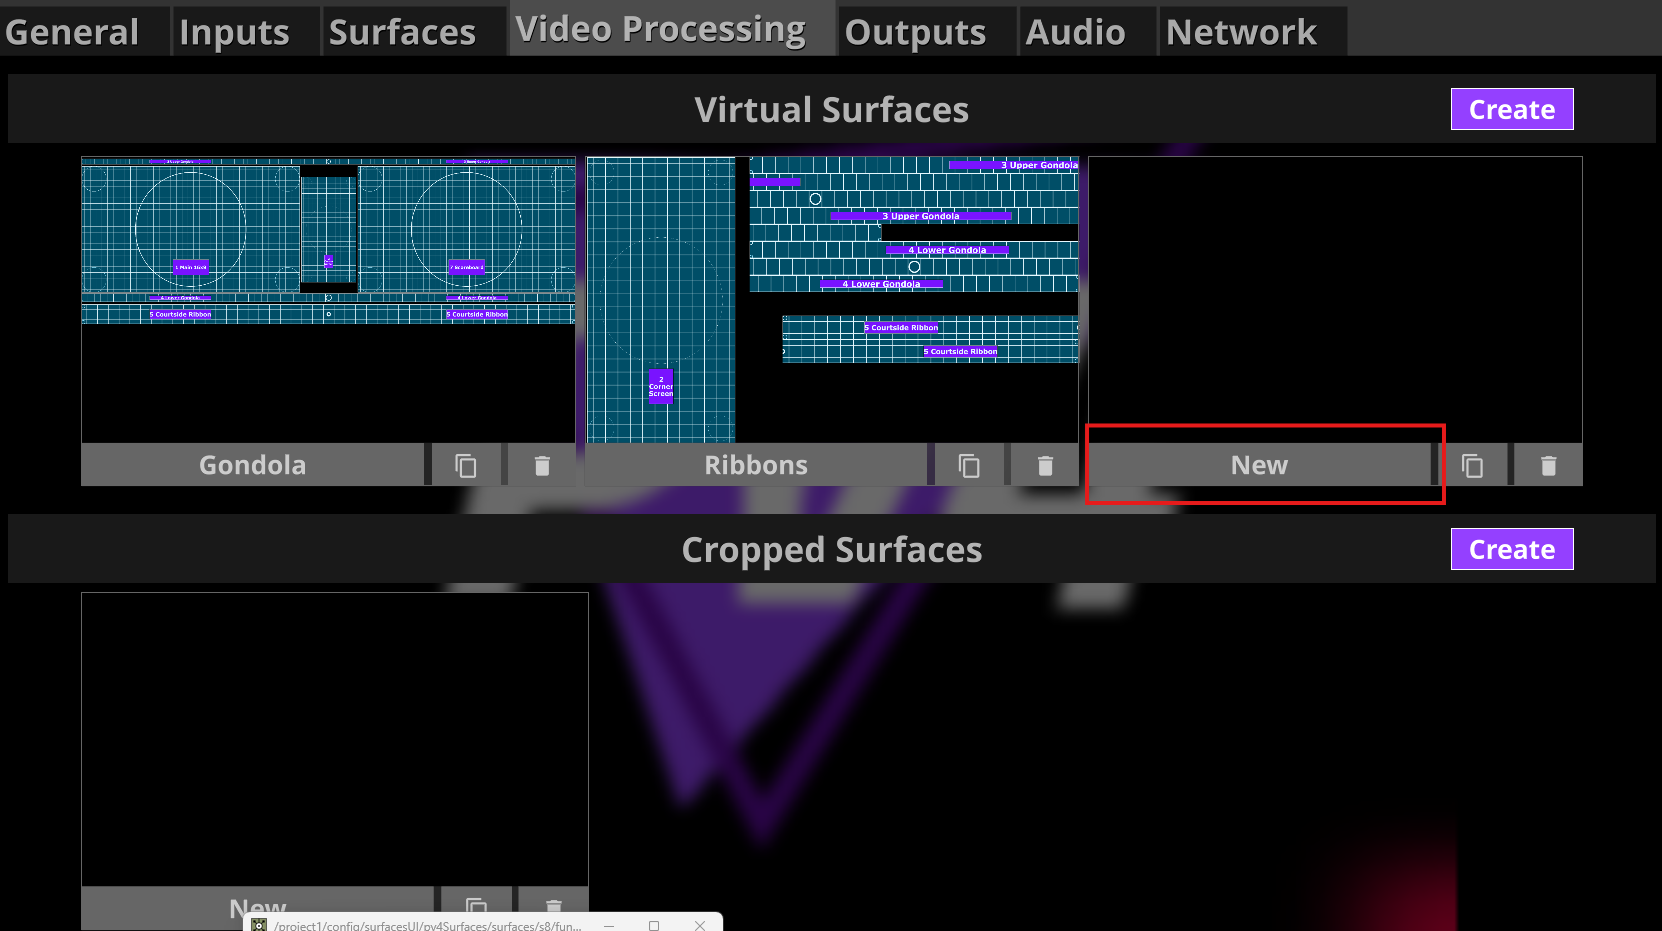
Task: Duplicate the Ribbons virtual surface
Action: 969,465
